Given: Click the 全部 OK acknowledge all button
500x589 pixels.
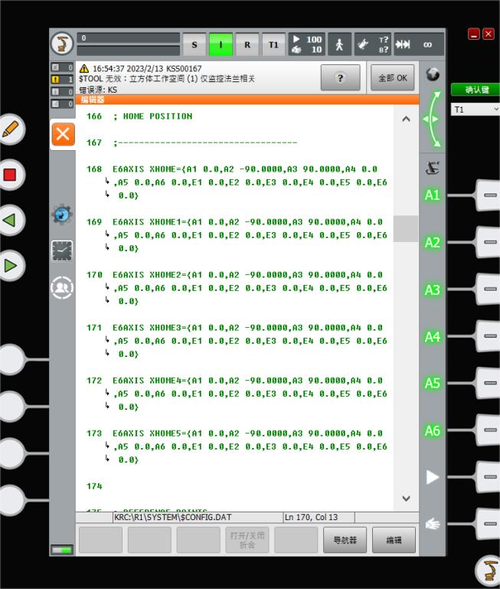Looking at the screenshot, I should 393,78.
